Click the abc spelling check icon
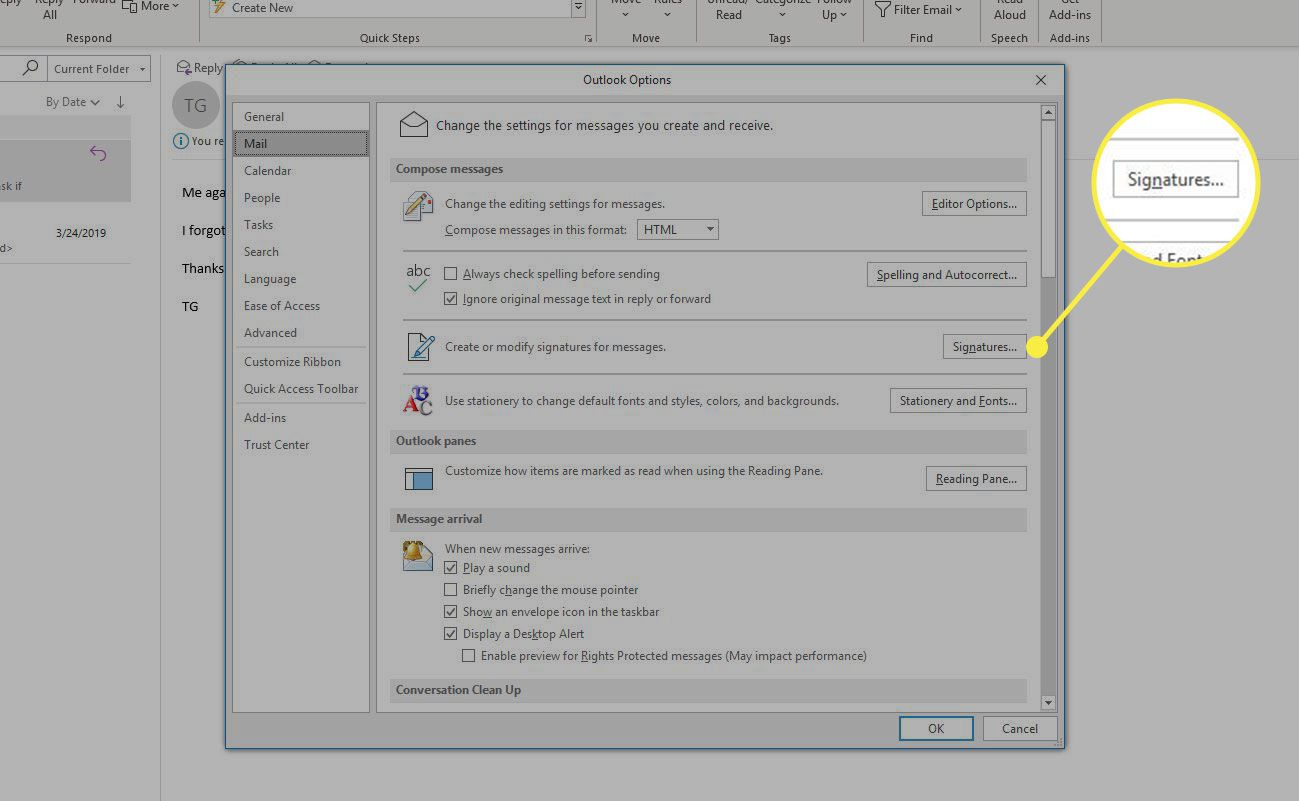This screenshot has width=1299, height=801. pos(418,279)
